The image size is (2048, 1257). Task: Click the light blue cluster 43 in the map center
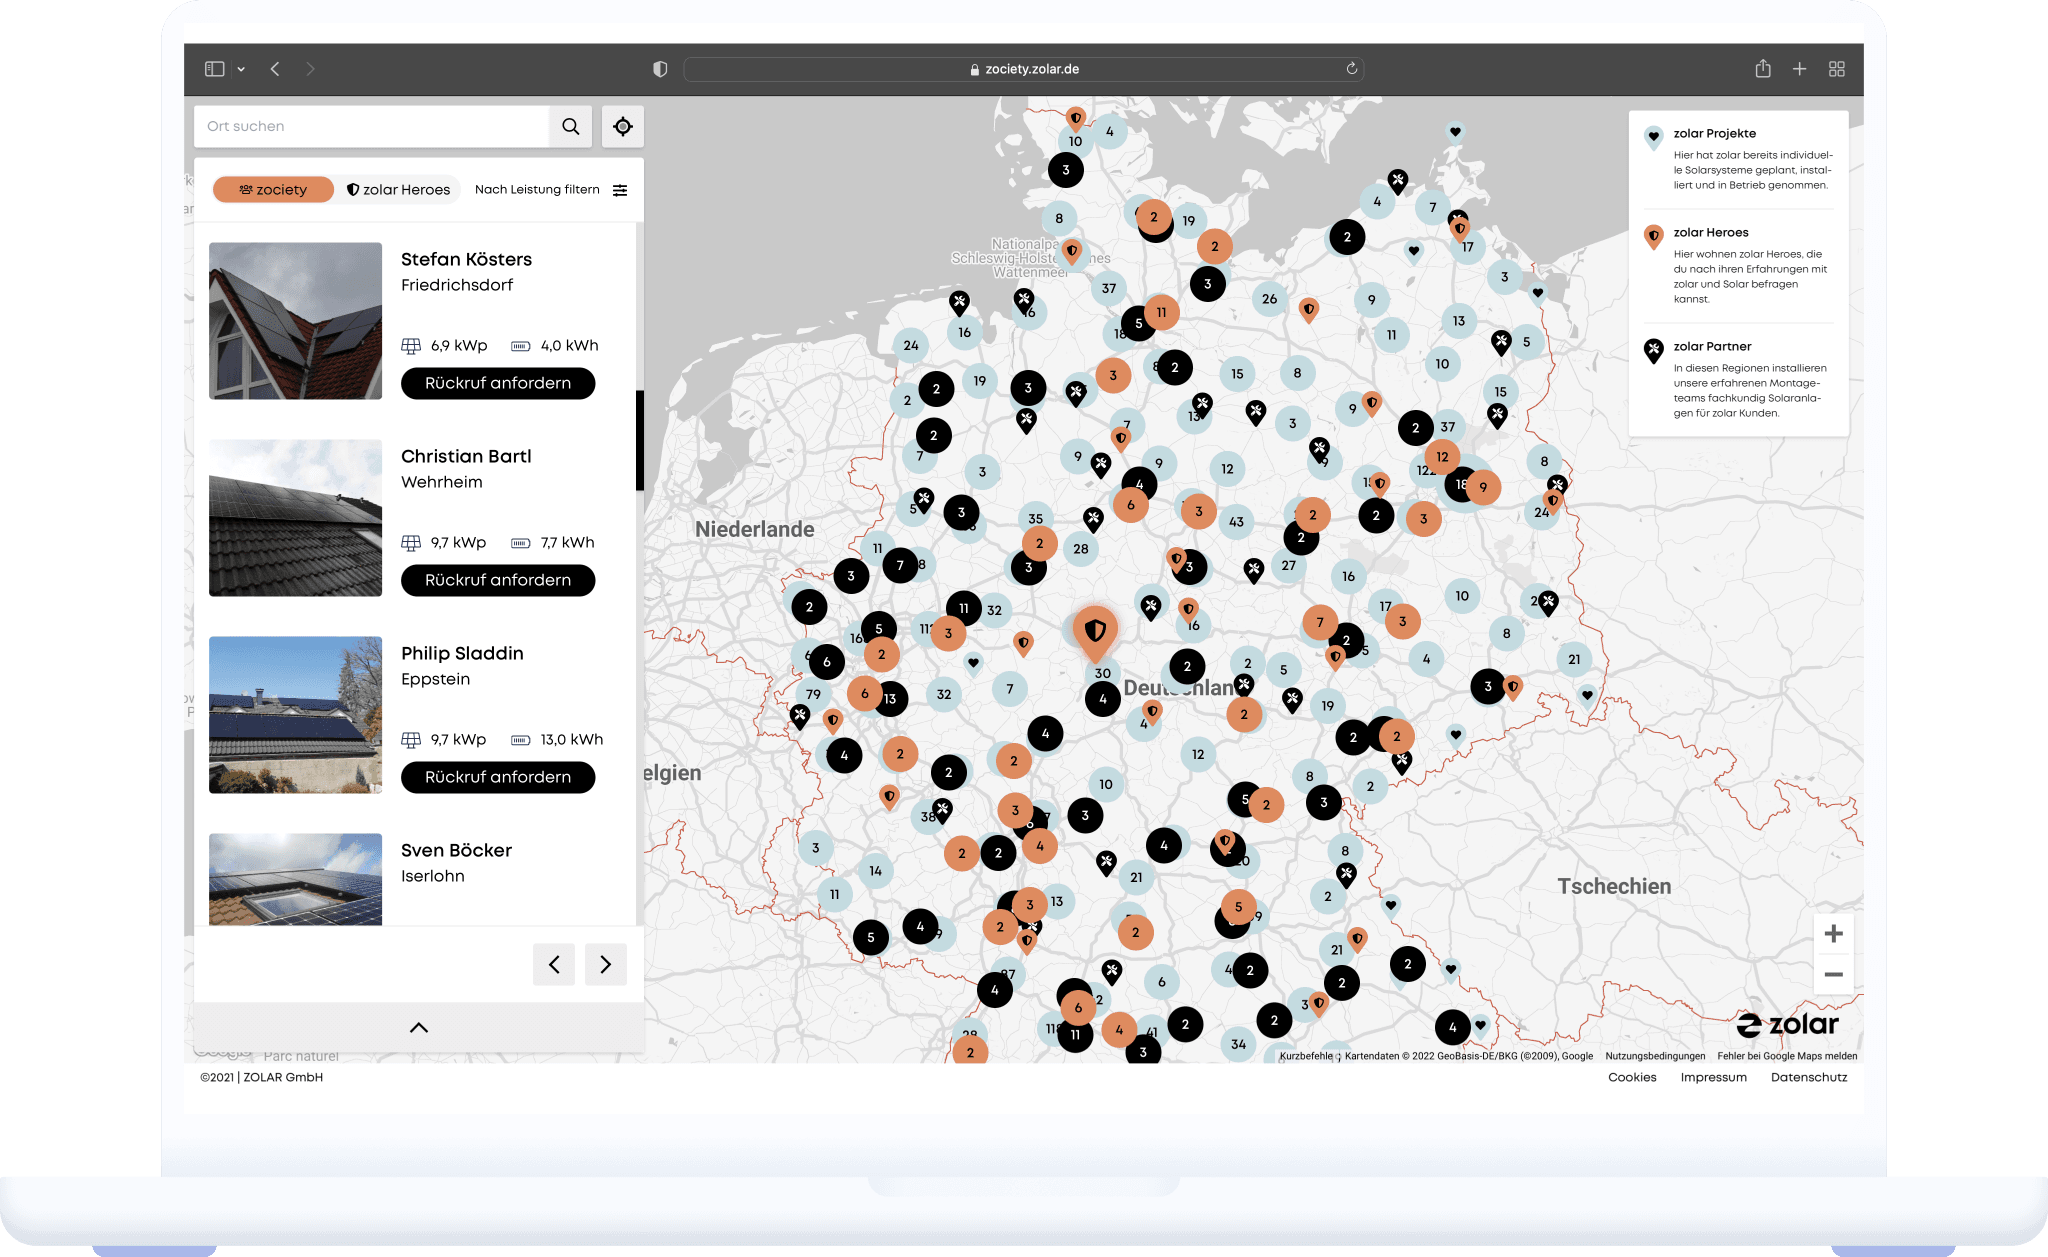pyautogui.click(x=1236, y=522)
